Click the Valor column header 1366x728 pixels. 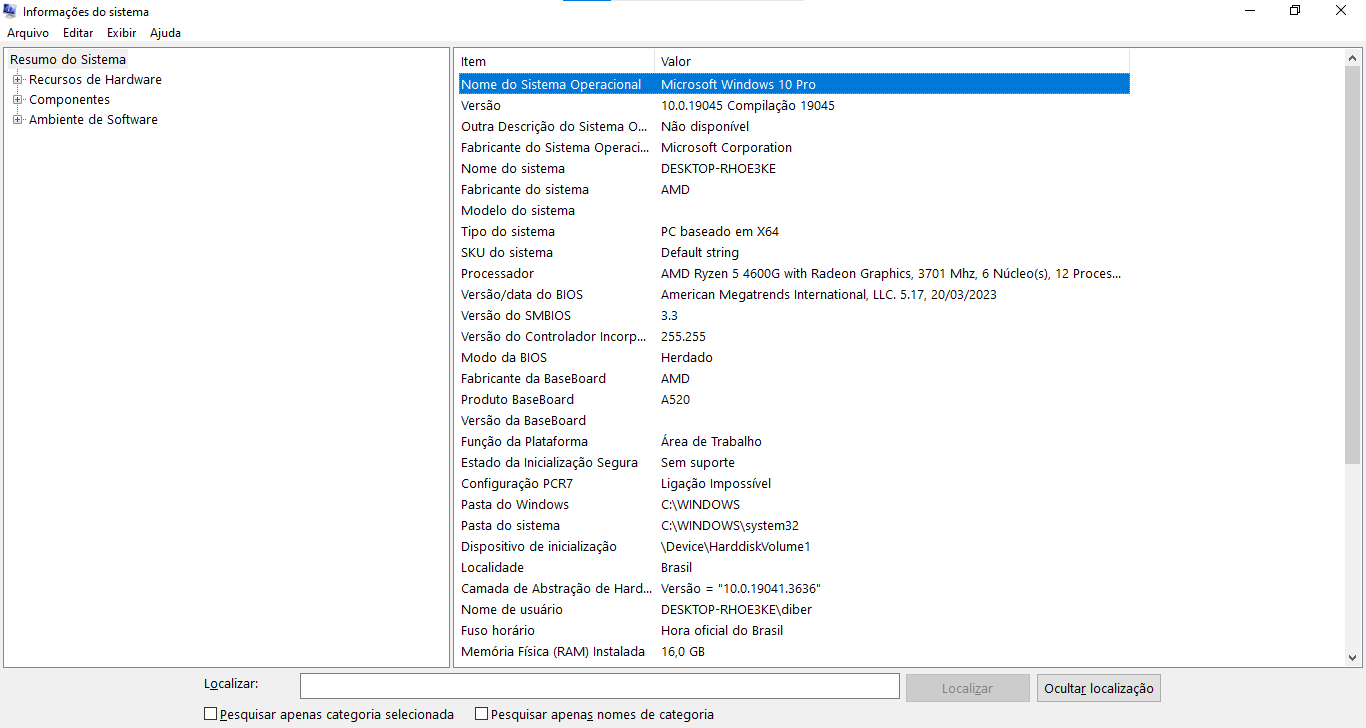(x=892, y=62)
